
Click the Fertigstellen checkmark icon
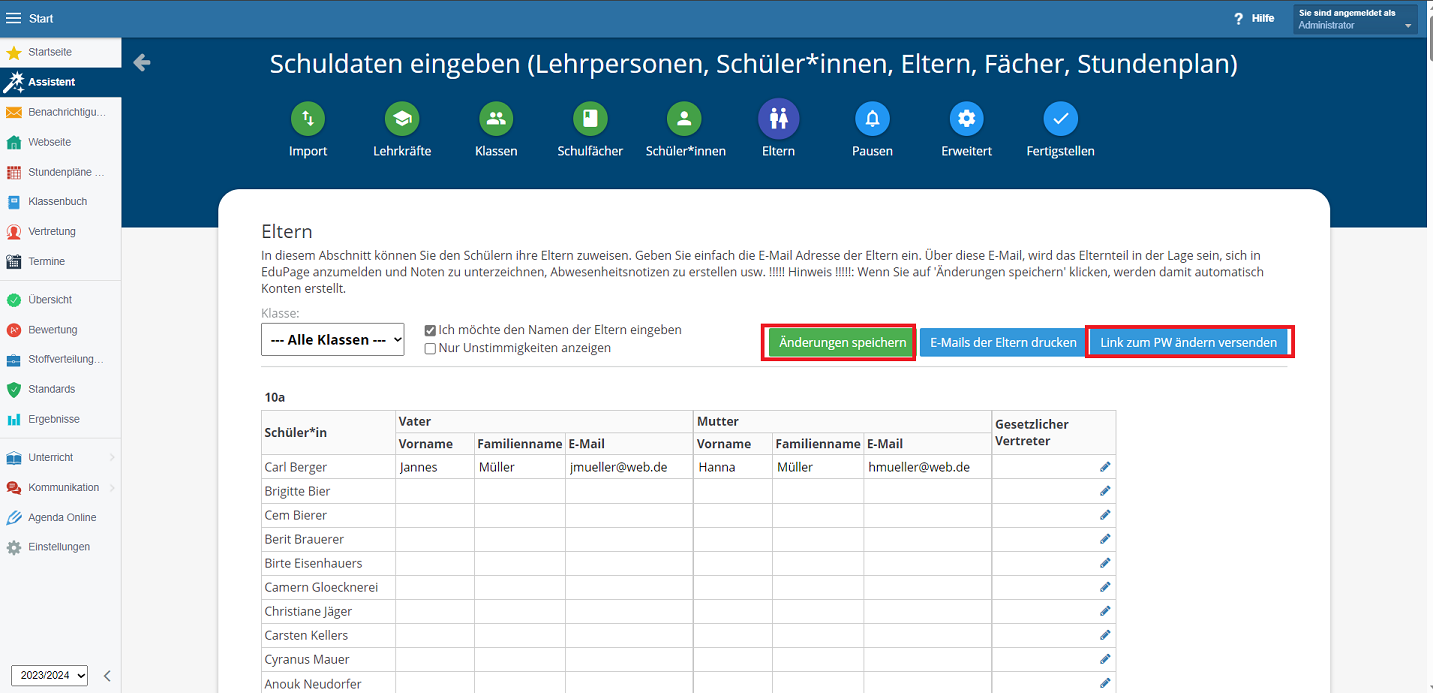pos(1060,119)
